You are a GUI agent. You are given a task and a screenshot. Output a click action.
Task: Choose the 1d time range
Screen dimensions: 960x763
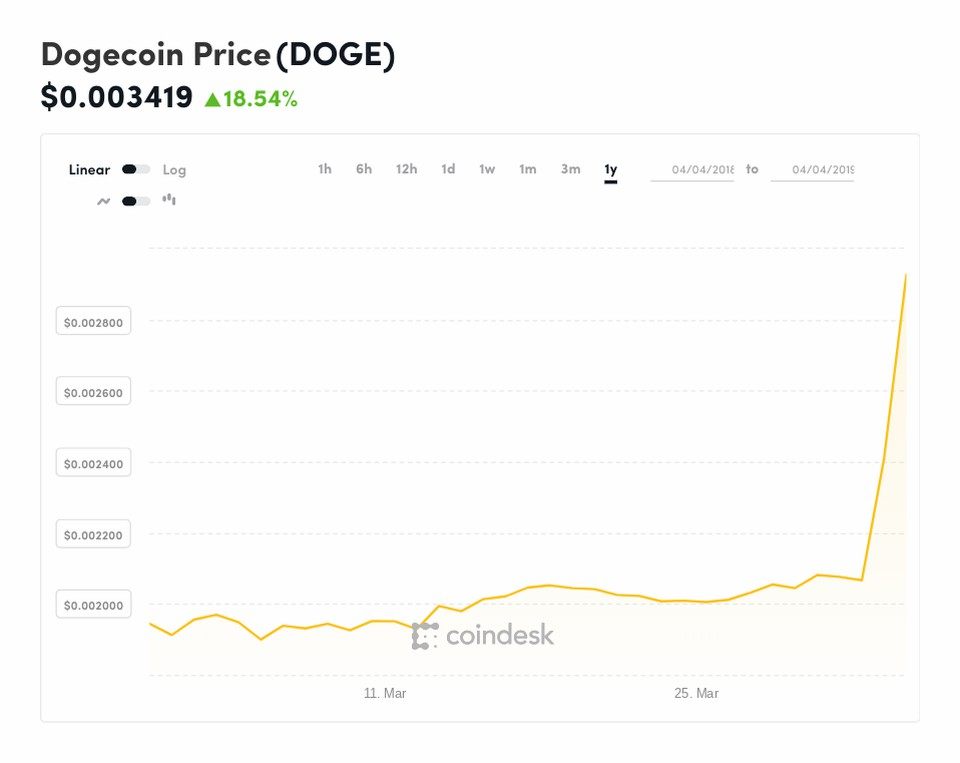tap(448, 169)
